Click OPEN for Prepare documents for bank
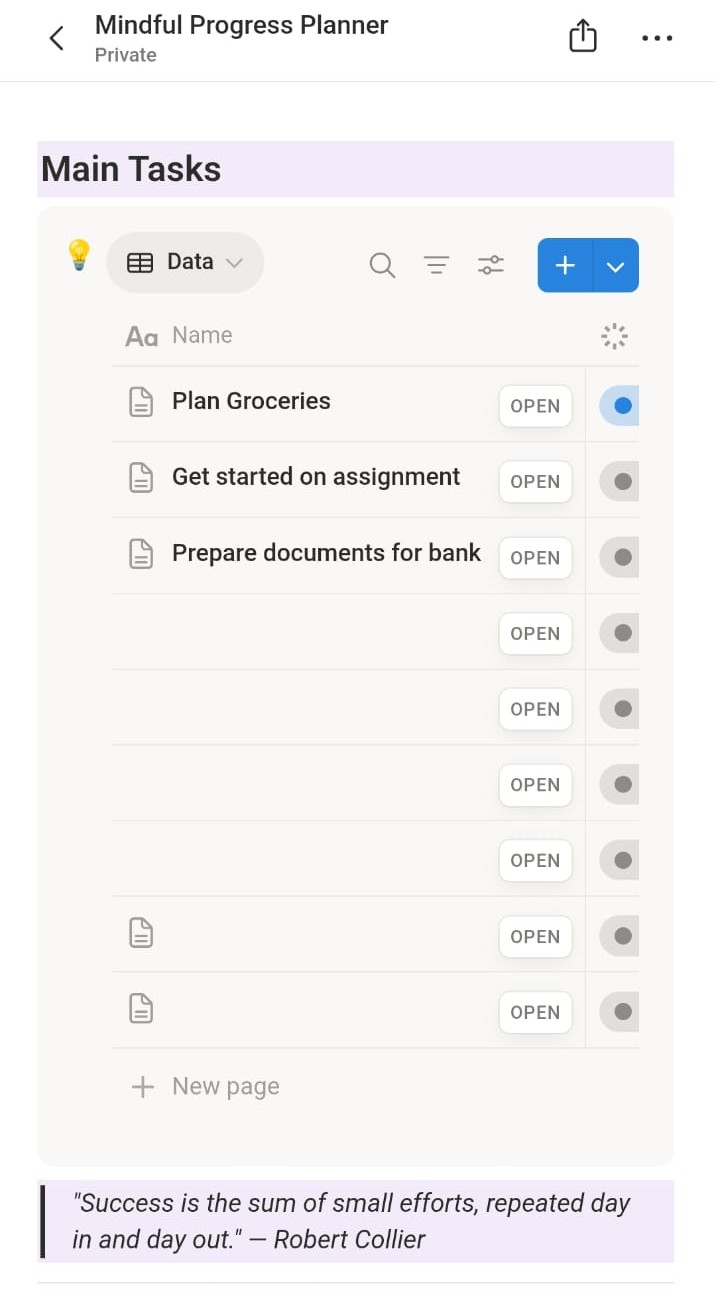Screen dimensions: 716x1315 tap(535, 558)
